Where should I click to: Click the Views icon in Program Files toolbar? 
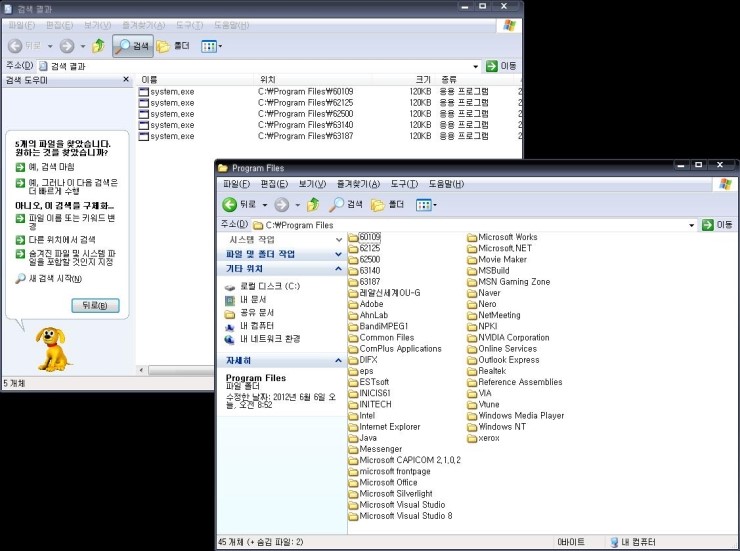point(423,205)
